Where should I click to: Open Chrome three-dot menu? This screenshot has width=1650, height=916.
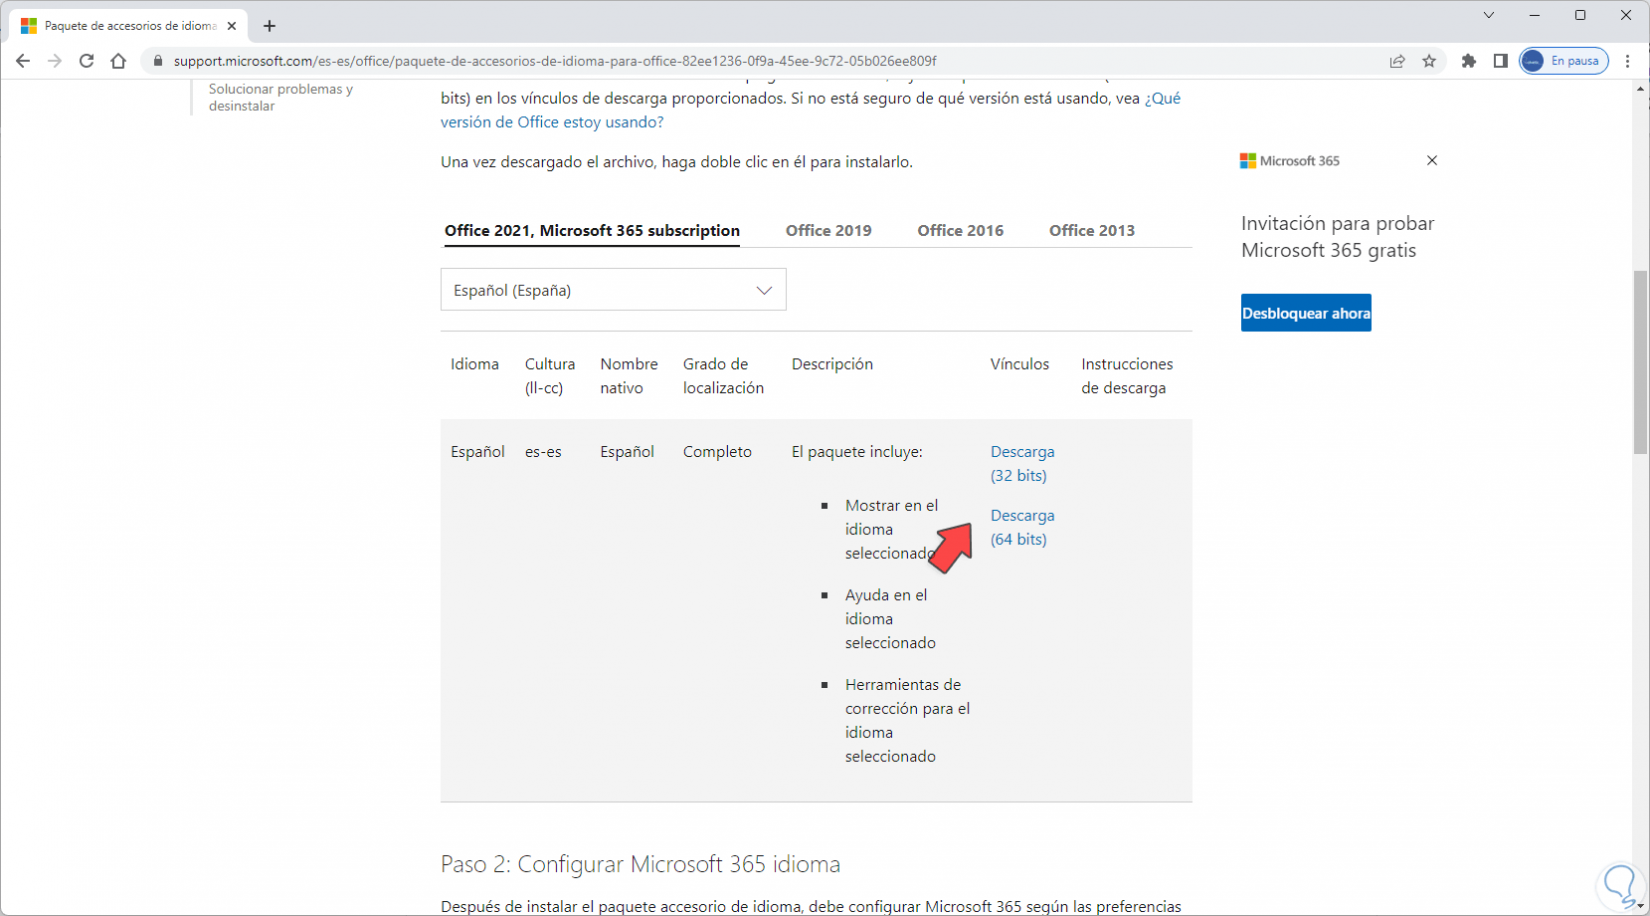1628,61
